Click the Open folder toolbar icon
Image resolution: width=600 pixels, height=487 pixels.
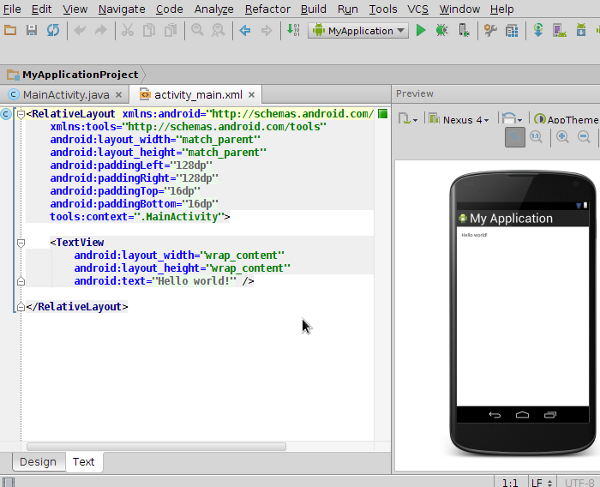click(x=11, y=31)
